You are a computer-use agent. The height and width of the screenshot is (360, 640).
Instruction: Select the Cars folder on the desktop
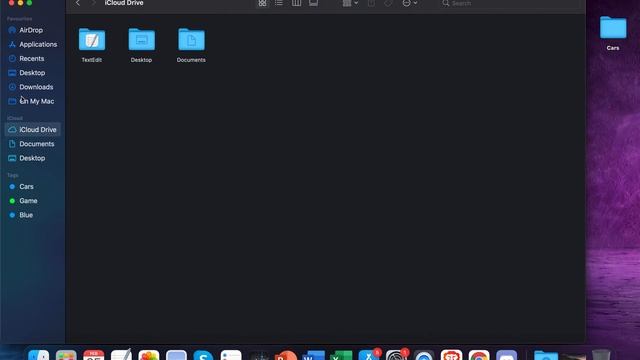coord(613,33)
